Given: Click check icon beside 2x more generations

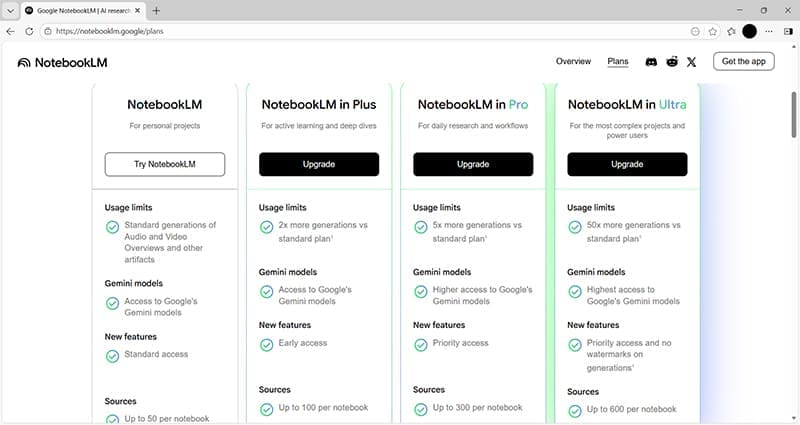Looking at the screenshot, I should [266, 227].
